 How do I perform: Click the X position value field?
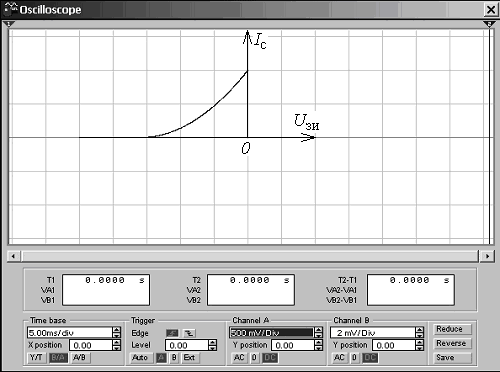click(91, 345)
